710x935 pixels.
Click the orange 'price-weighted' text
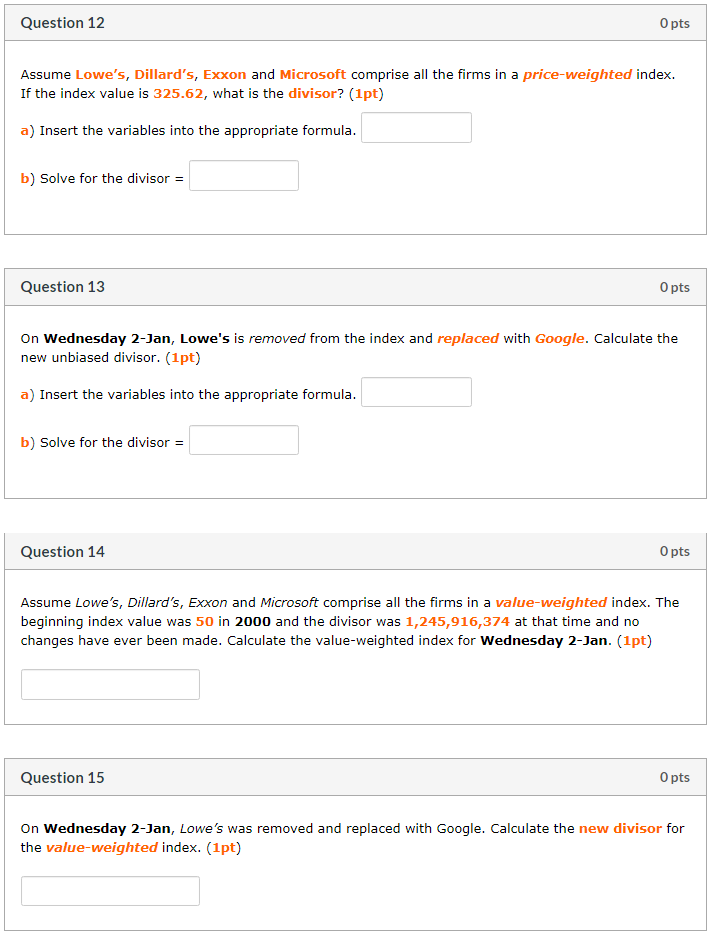click(x=577, y=74)
